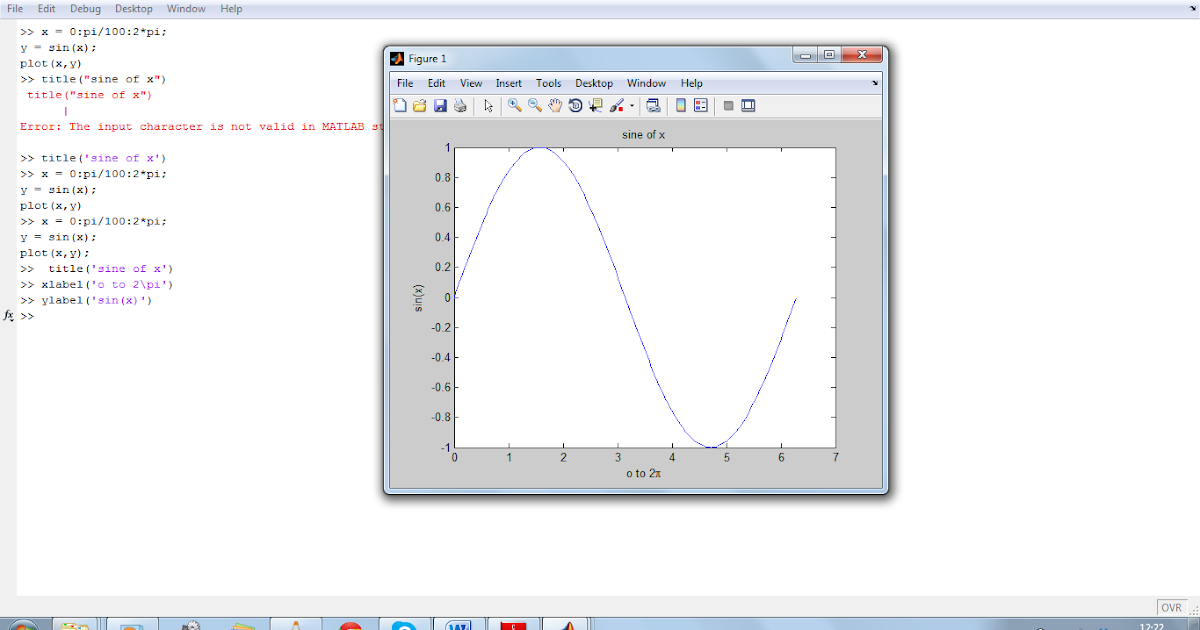Expand the figure menu overflow chevron
The height and width of the screenshot is (630, 1200).
[x=875, y=84]
